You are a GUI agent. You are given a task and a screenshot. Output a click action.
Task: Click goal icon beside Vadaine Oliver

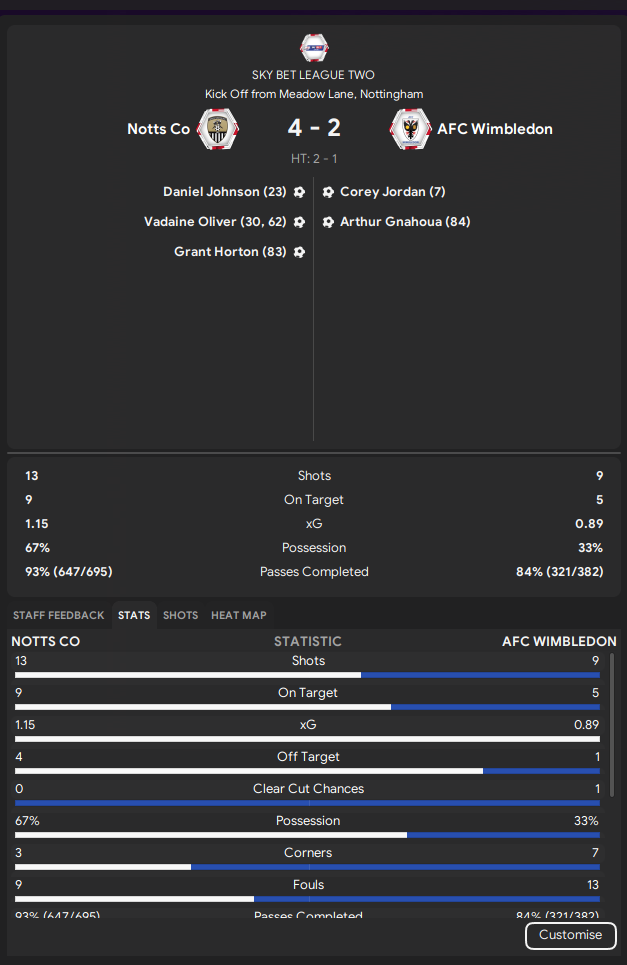[x=299, y=222]
